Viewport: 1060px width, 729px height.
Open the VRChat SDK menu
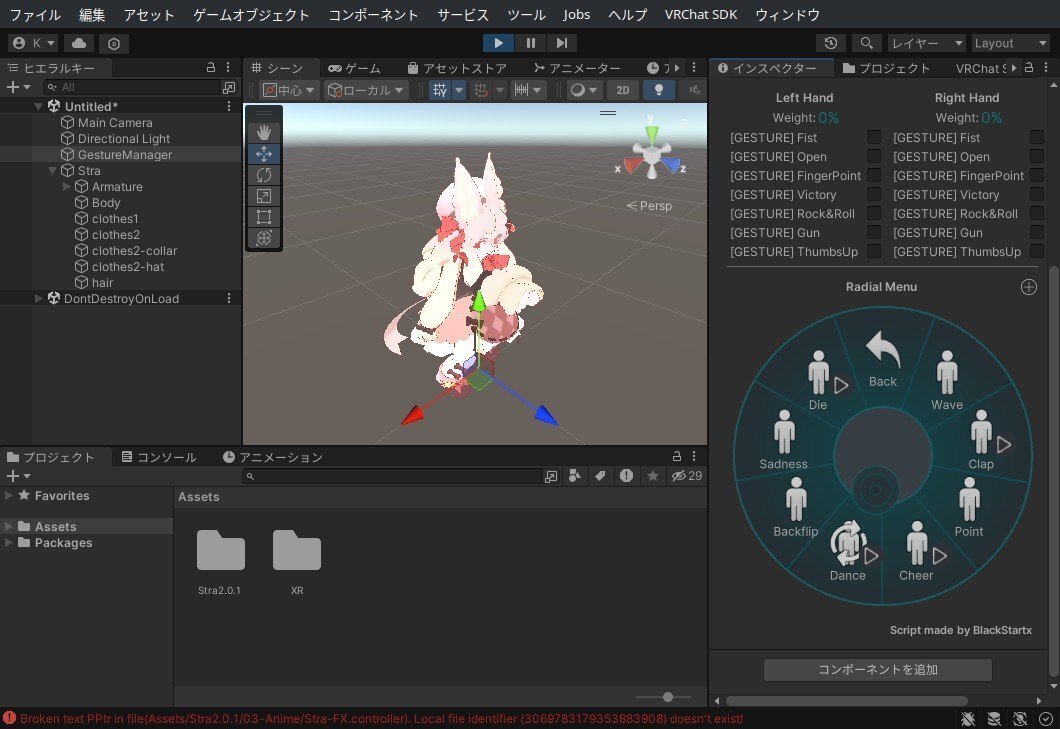point(700,14)
